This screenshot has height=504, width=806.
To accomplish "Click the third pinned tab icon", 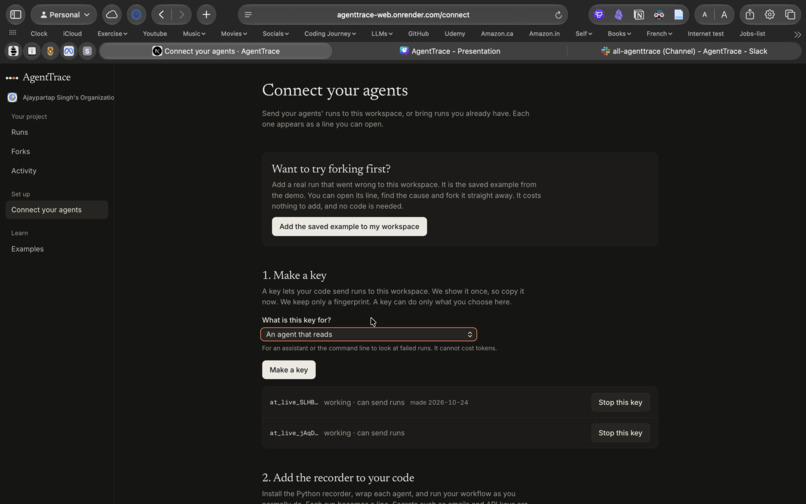I will [50, 51].
